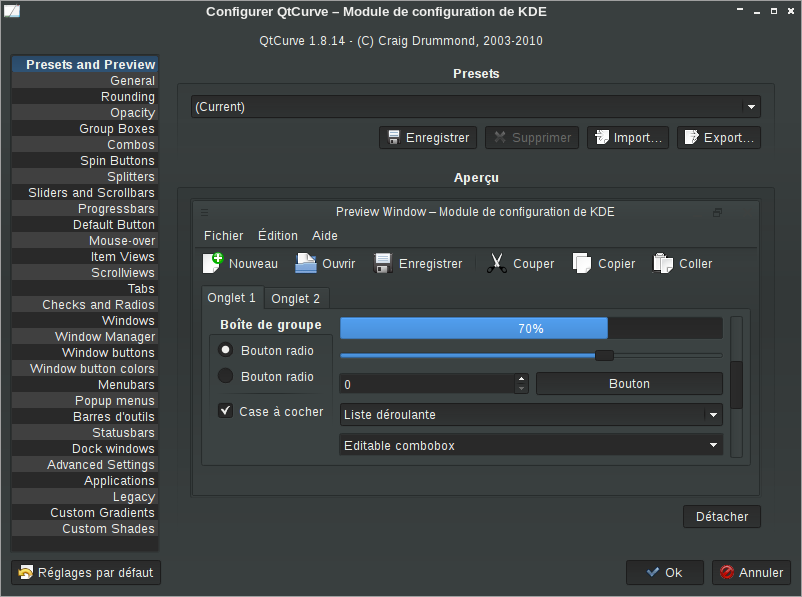Go to Group Boxes settings
This screenshot has height=597, width=802.
[85, 128]
